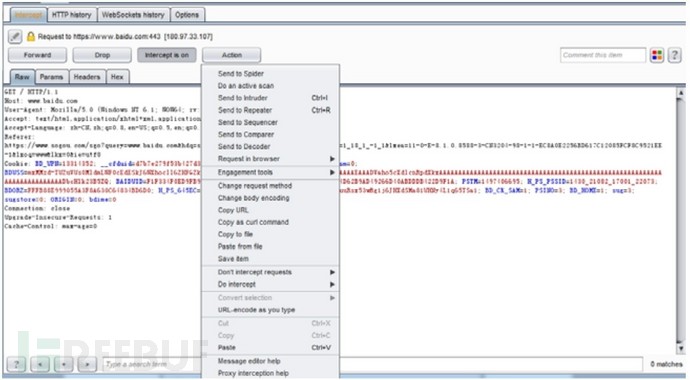
Task: Click the '+' search options button
Action: [64, 364]
